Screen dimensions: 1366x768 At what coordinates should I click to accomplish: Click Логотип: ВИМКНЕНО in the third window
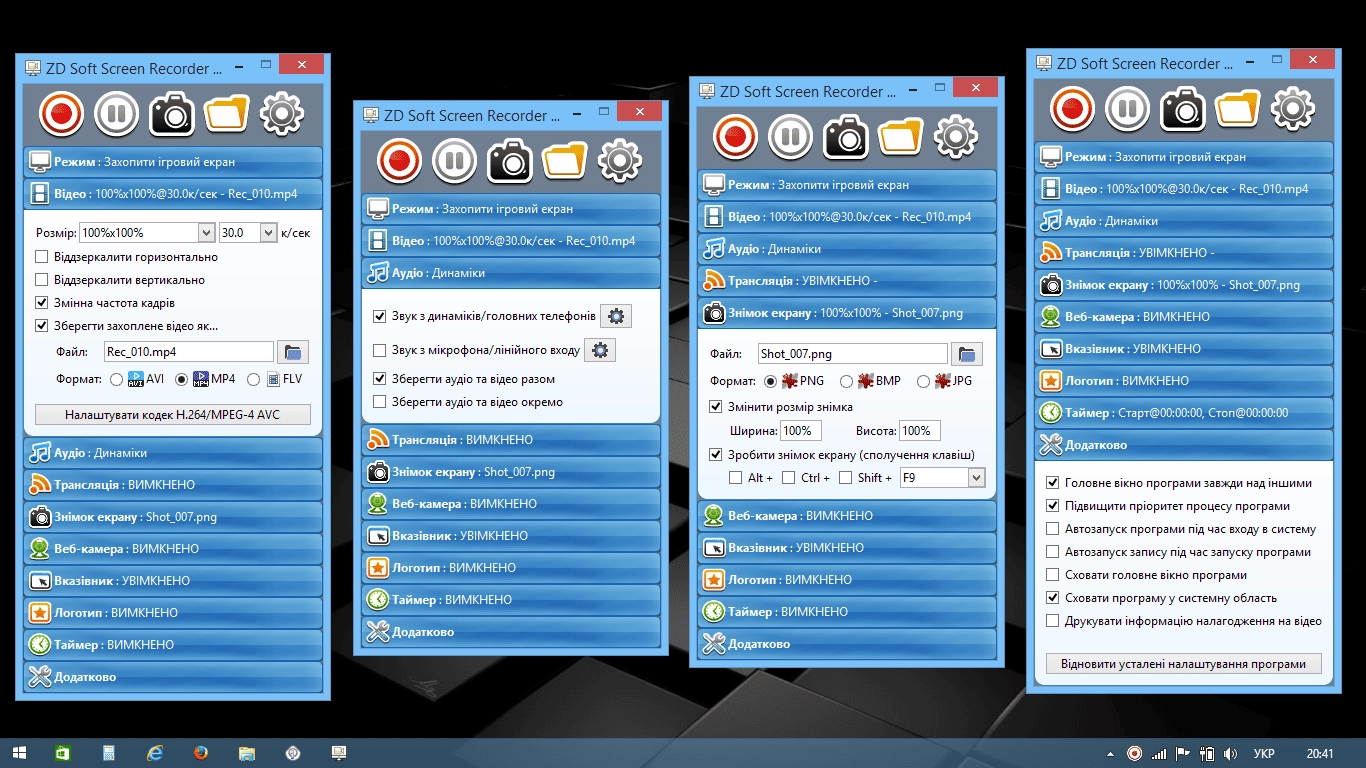[847, 580]
